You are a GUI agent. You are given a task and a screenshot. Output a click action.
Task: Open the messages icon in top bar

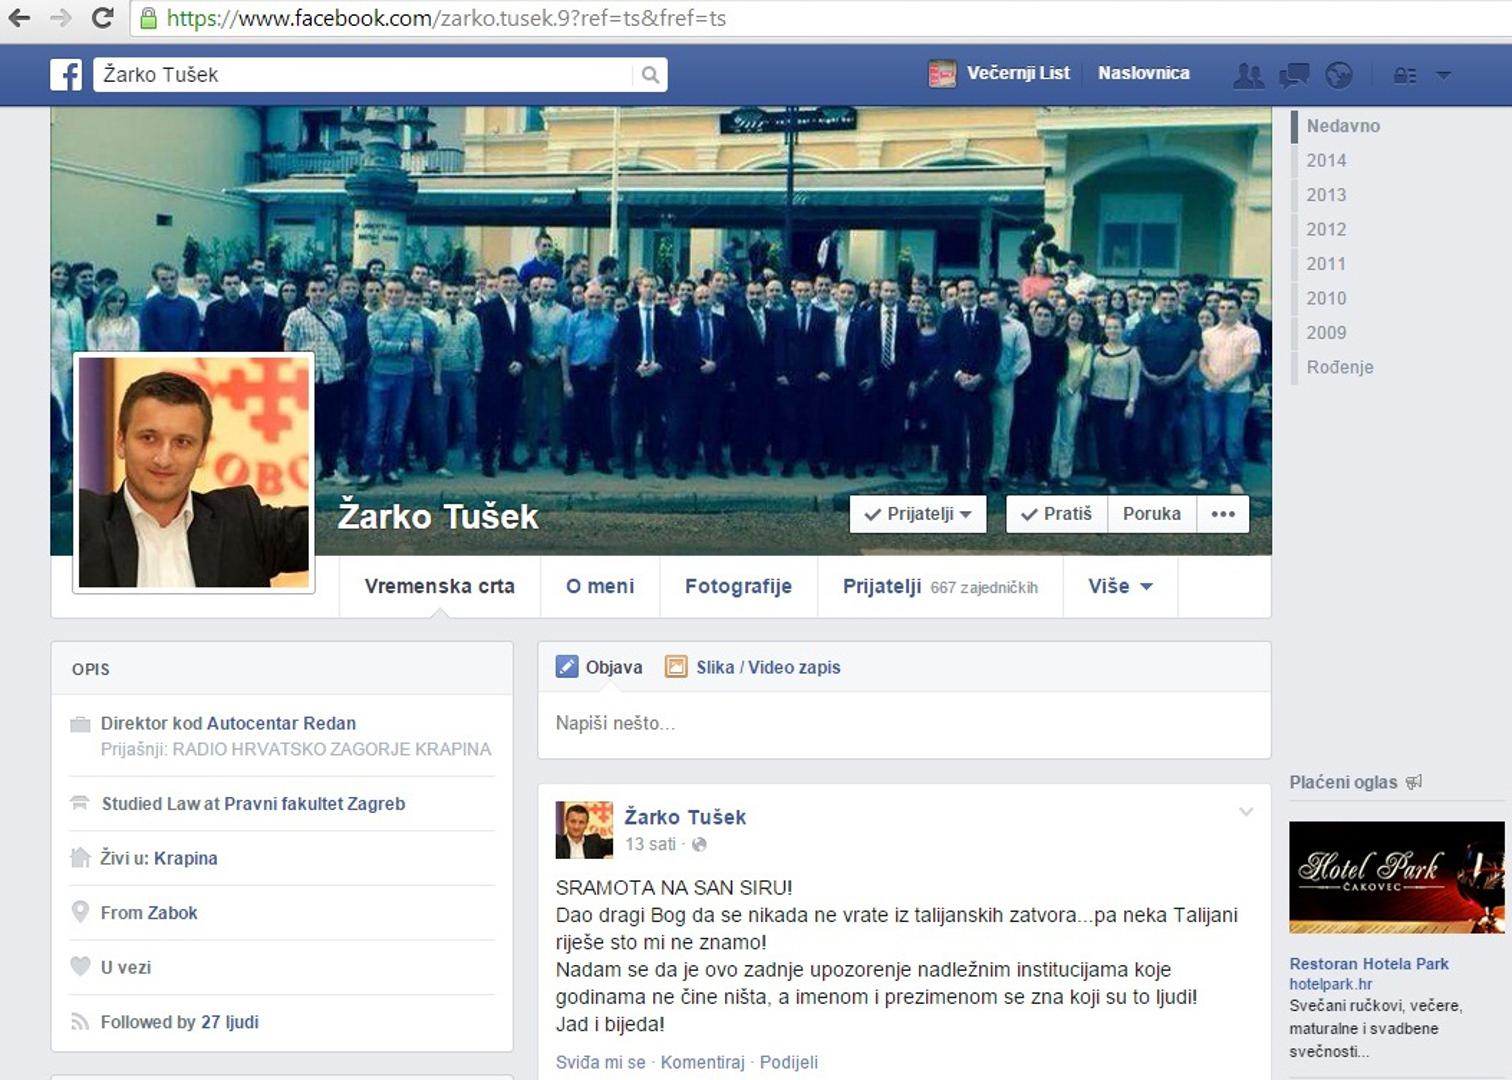coord(1294,75)
